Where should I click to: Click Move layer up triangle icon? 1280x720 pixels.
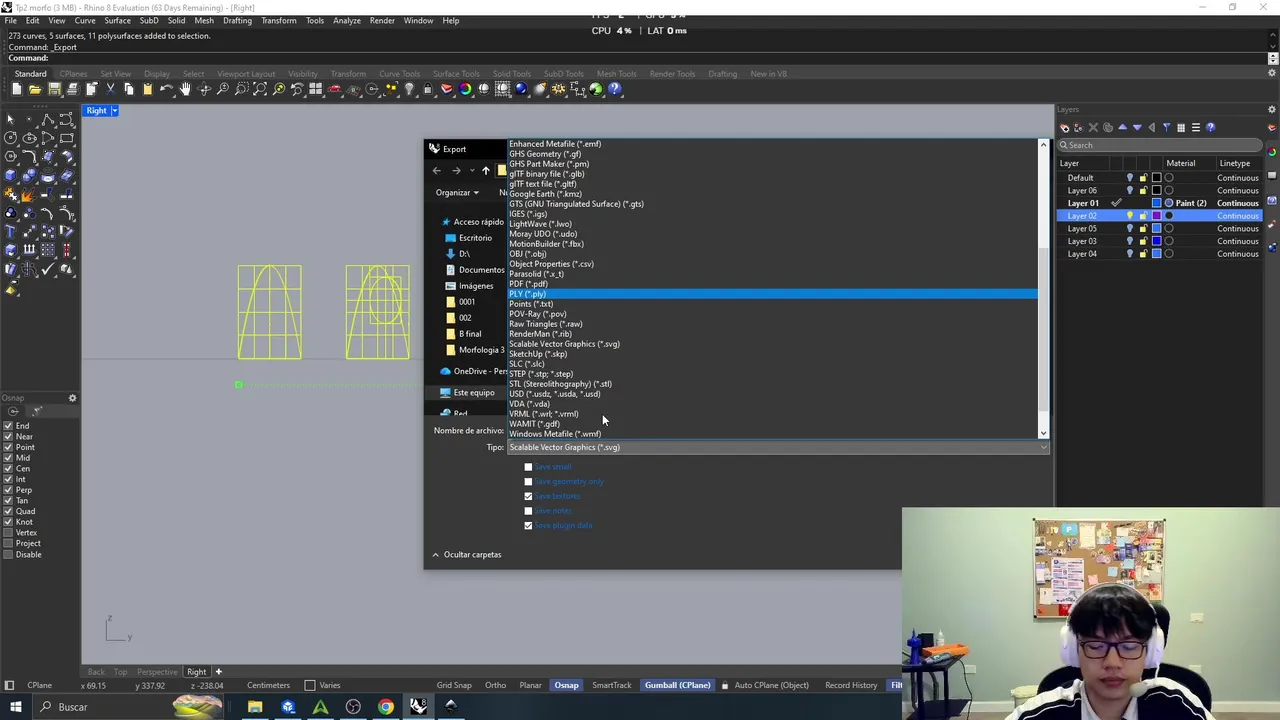[1122, 127]
